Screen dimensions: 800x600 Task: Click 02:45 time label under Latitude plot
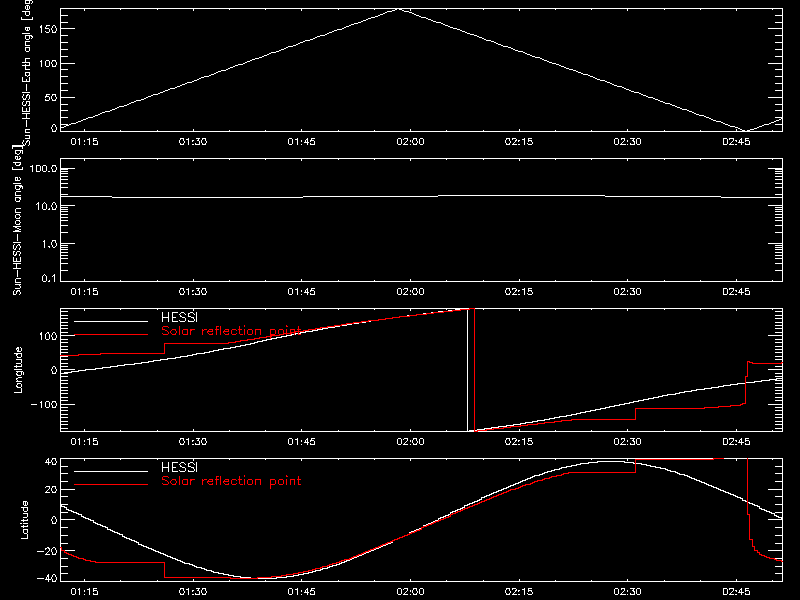tap(736, 592)
